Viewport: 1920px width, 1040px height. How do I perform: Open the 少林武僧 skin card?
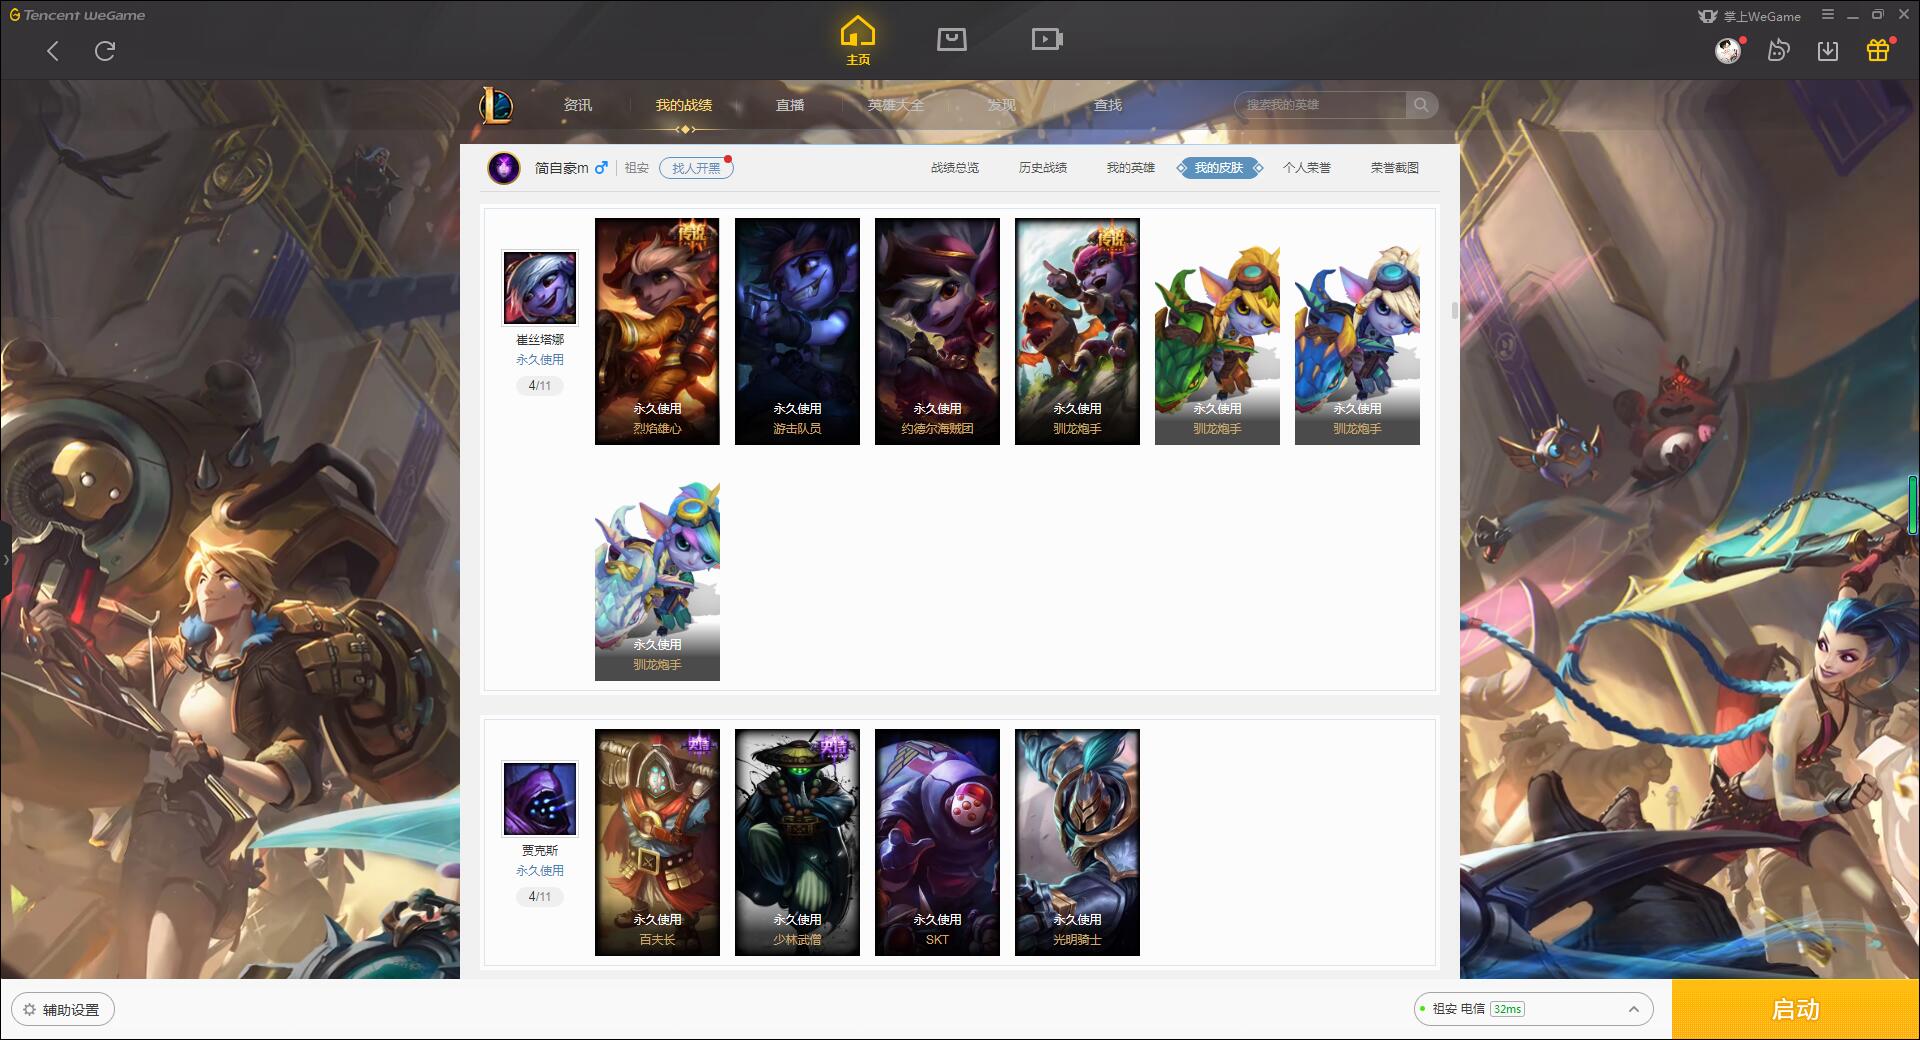tap(797, 842)
